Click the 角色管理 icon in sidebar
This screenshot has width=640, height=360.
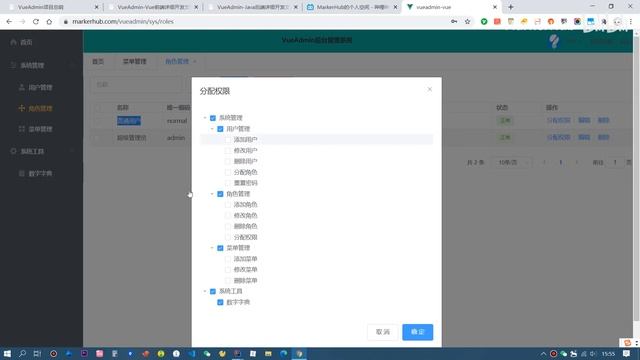(x=22, y=108)
